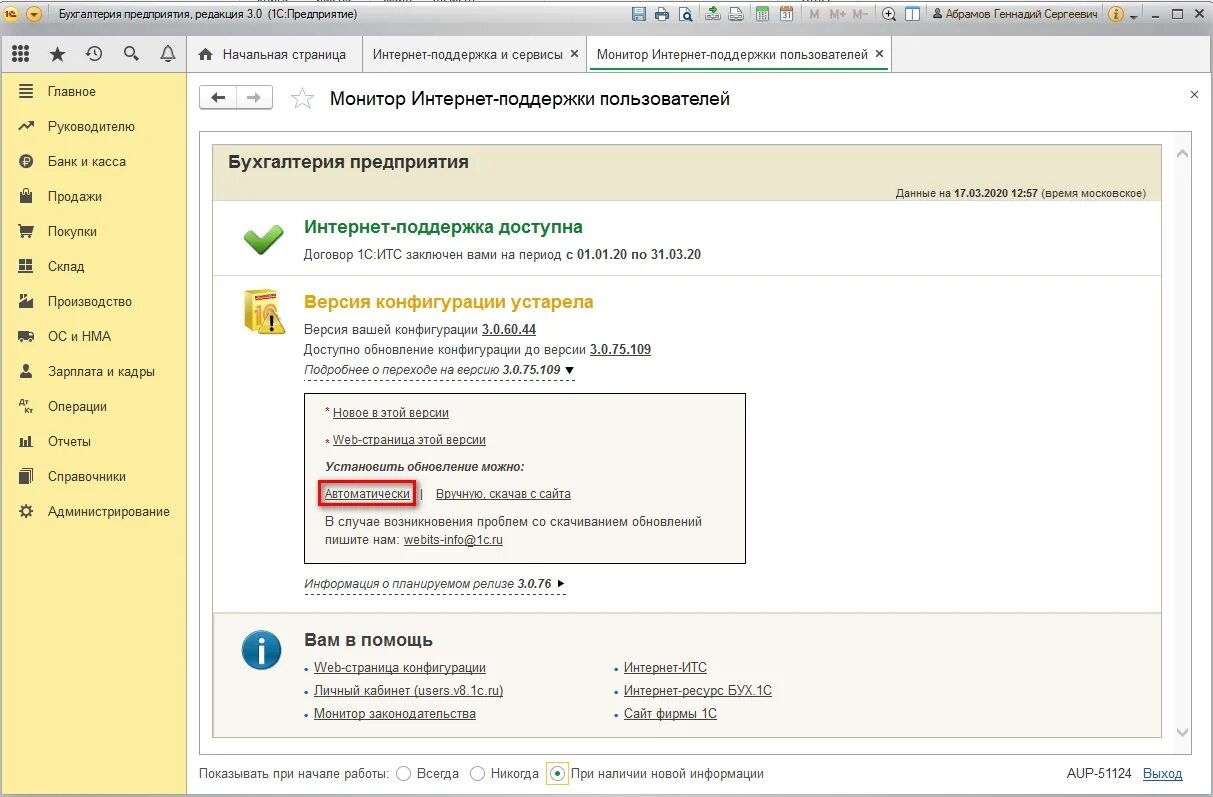1213x797 pixels.
Task: Click the M- memory subtract button
Action: 860,14
